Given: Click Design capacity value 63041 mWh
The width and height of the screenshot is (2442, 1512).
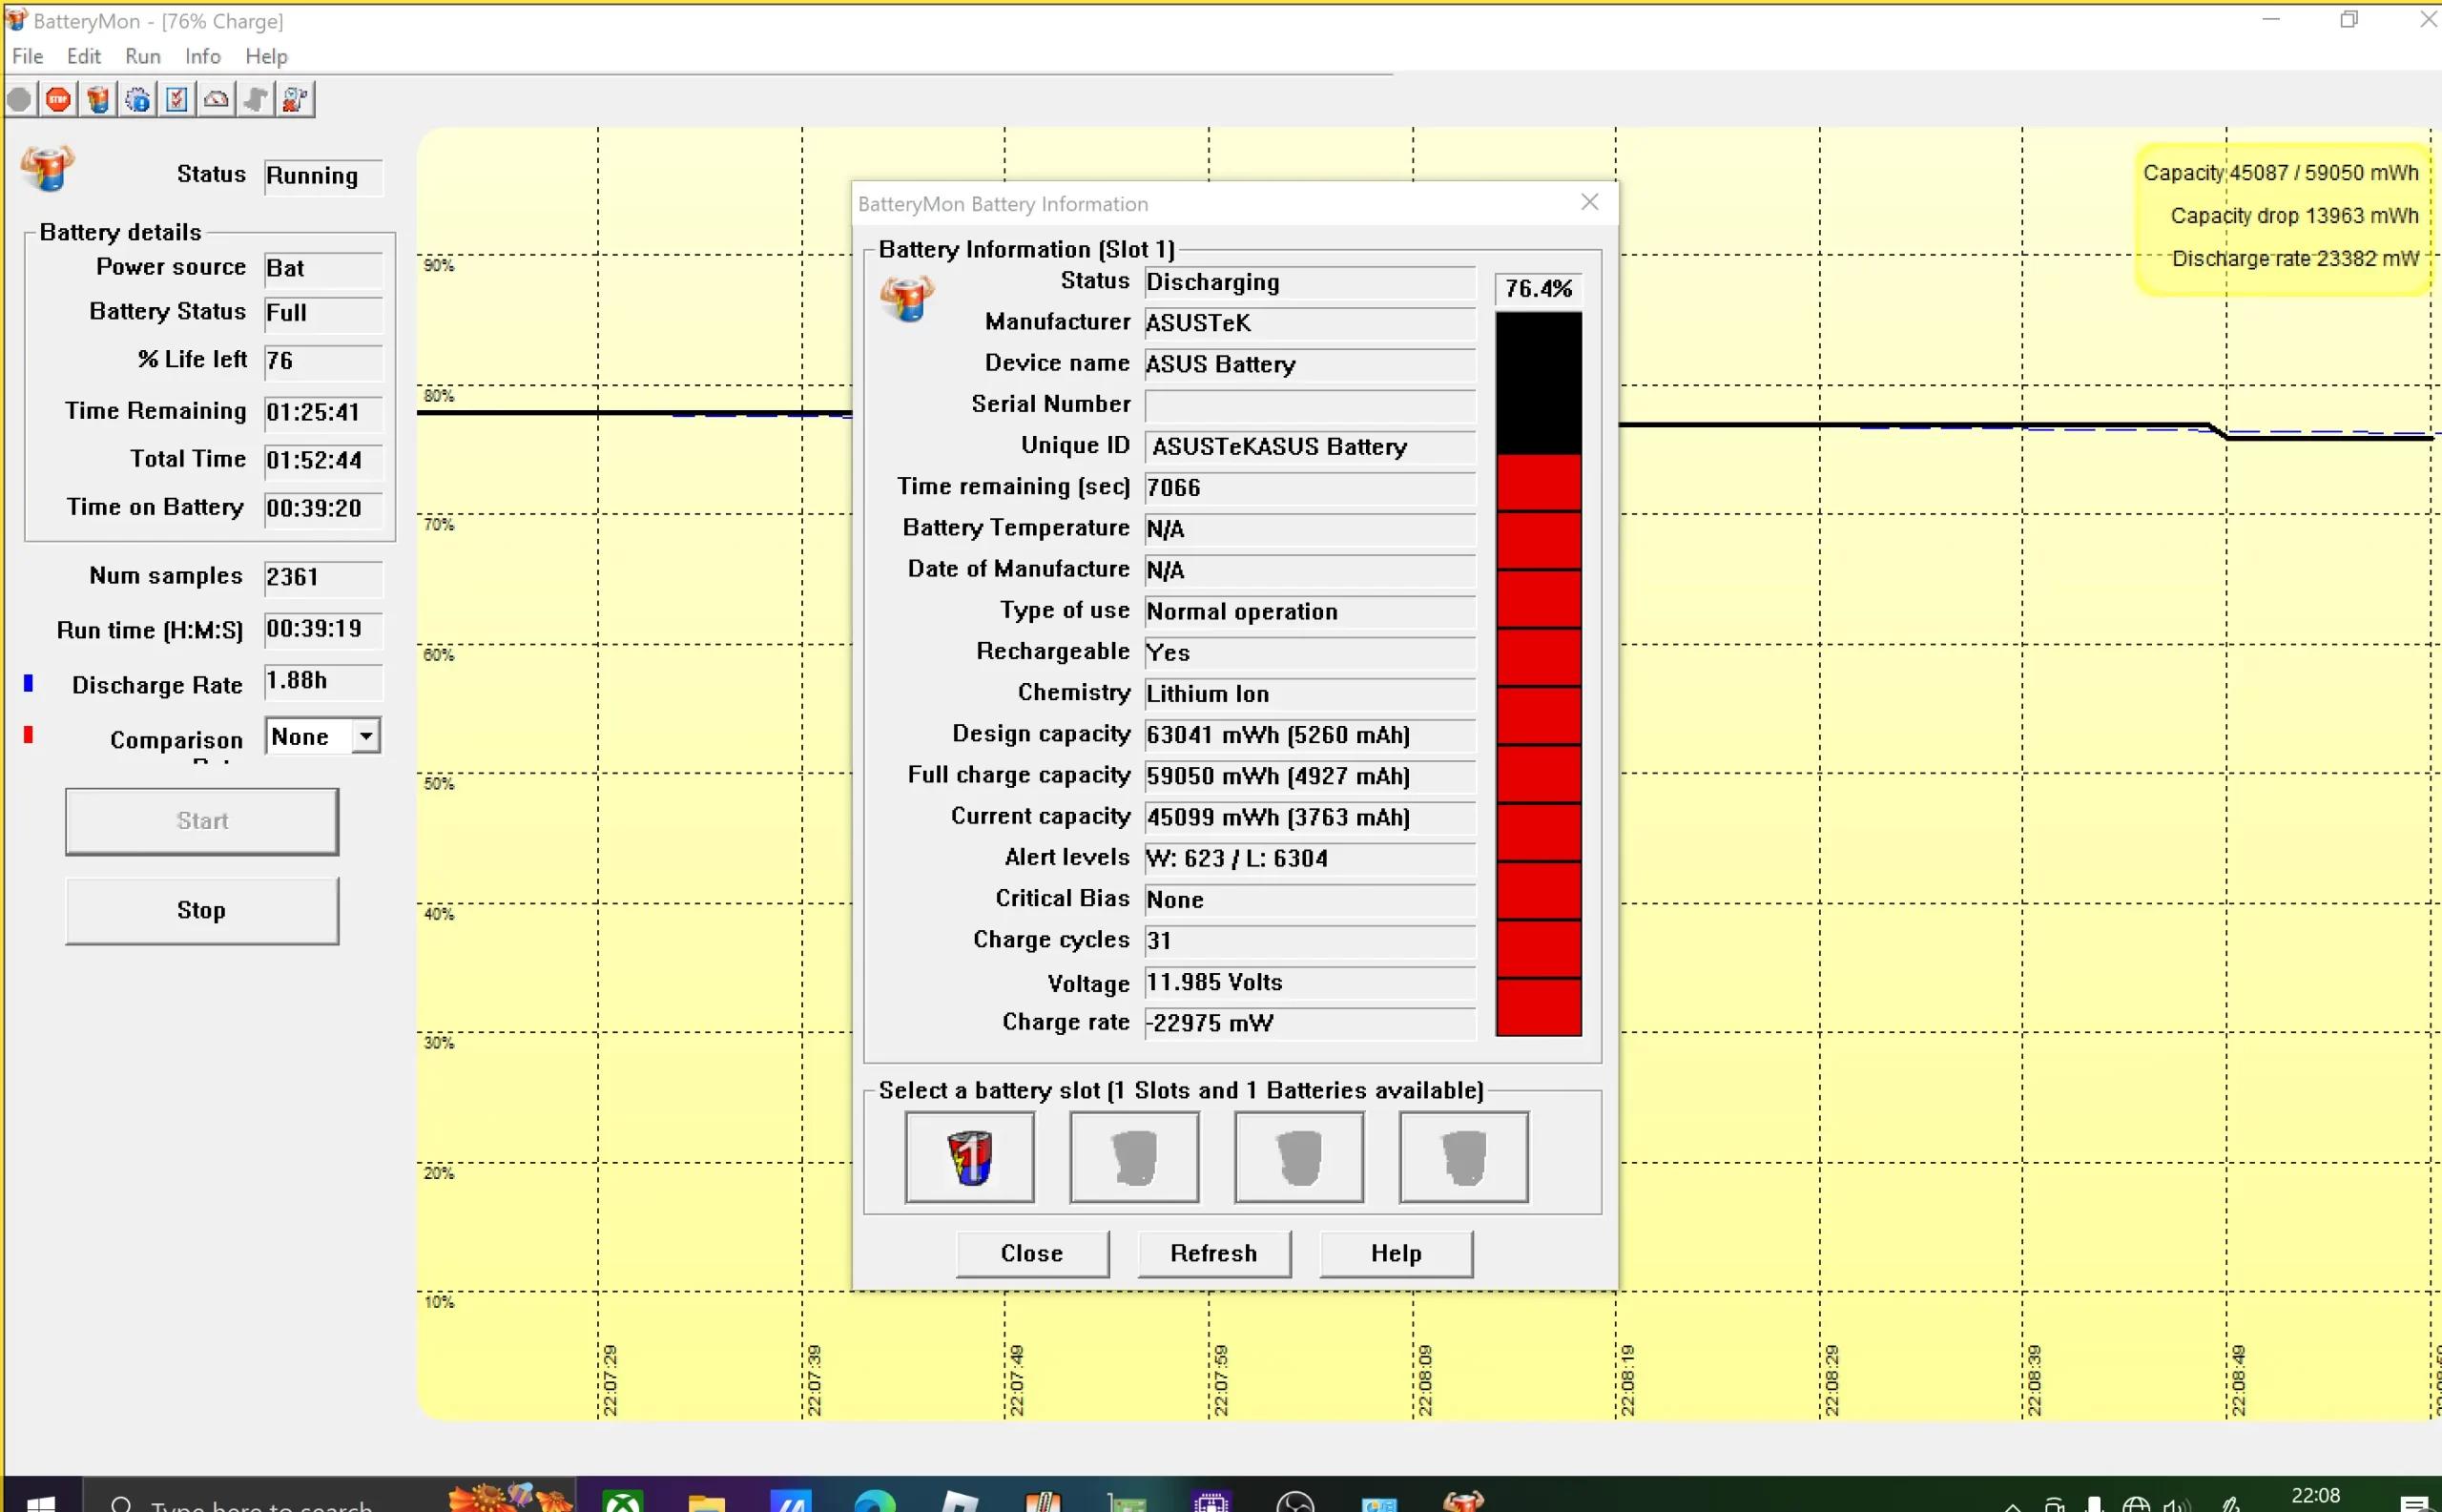Looking at the screenshot, I should [x=1310, y=735].
